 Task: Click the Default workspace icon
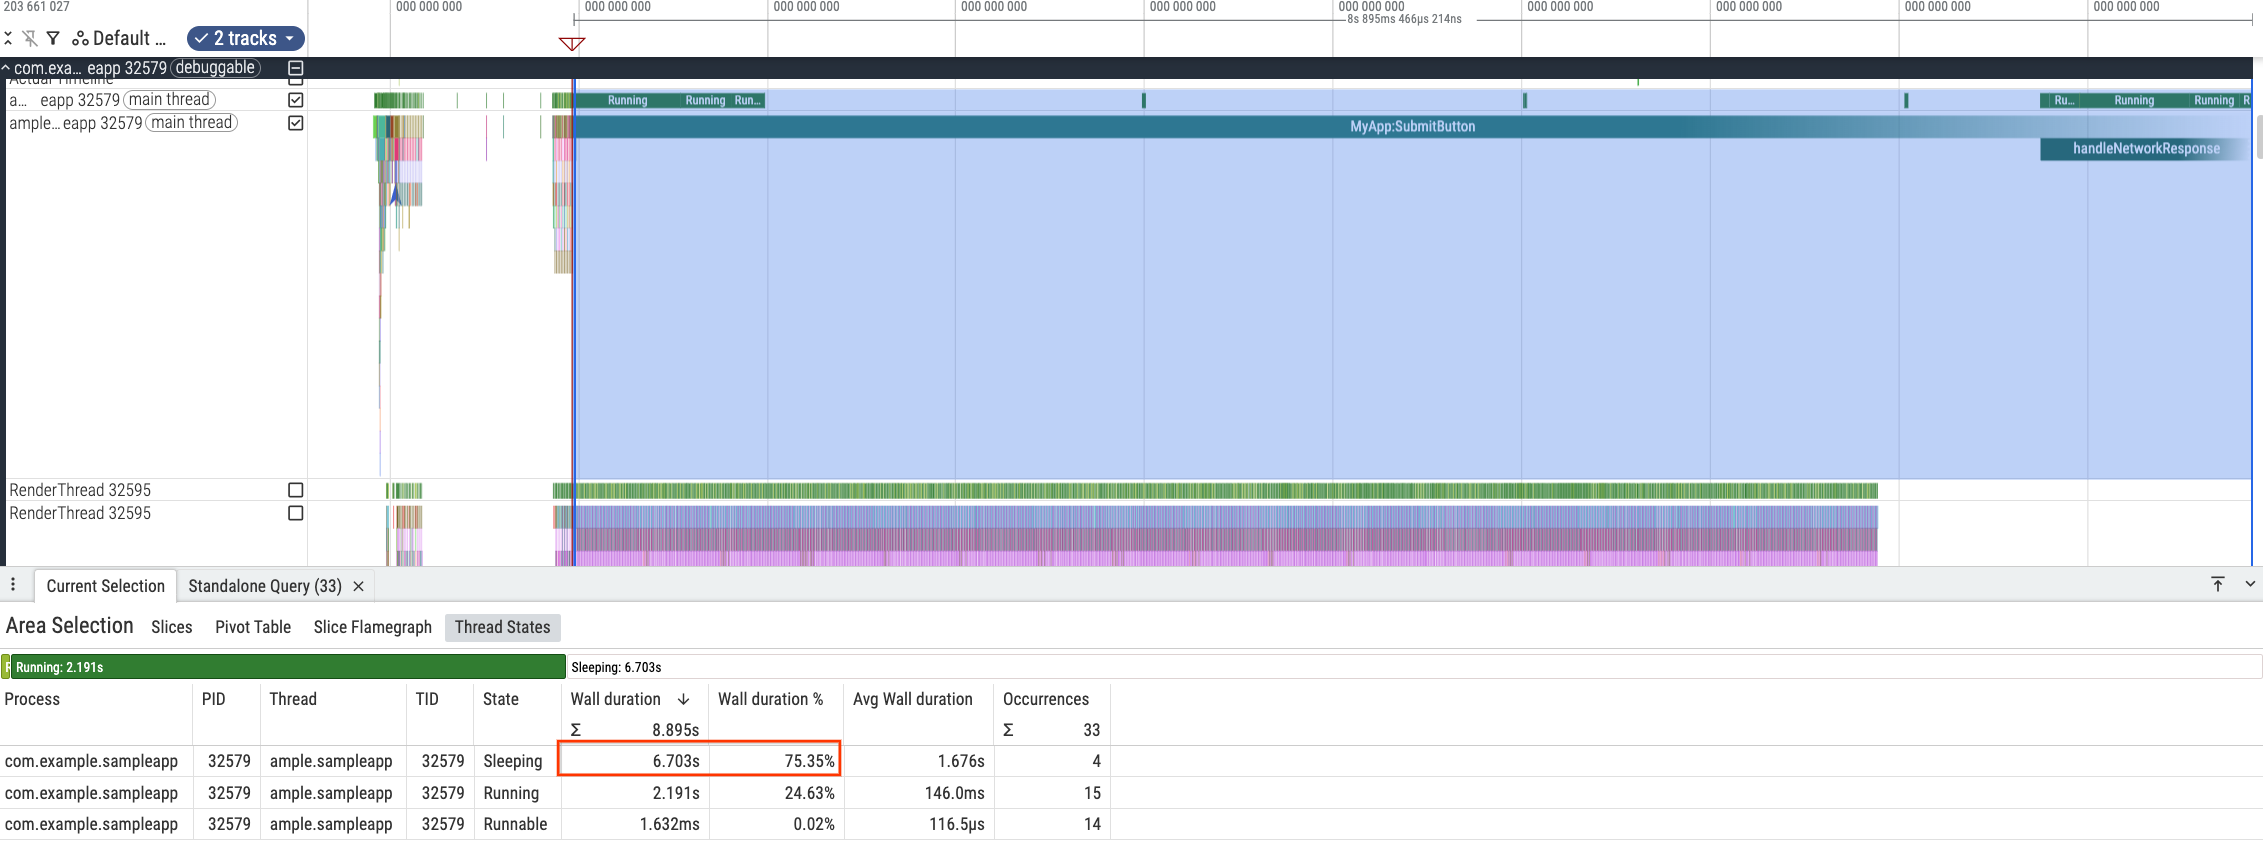click(80, 39)
